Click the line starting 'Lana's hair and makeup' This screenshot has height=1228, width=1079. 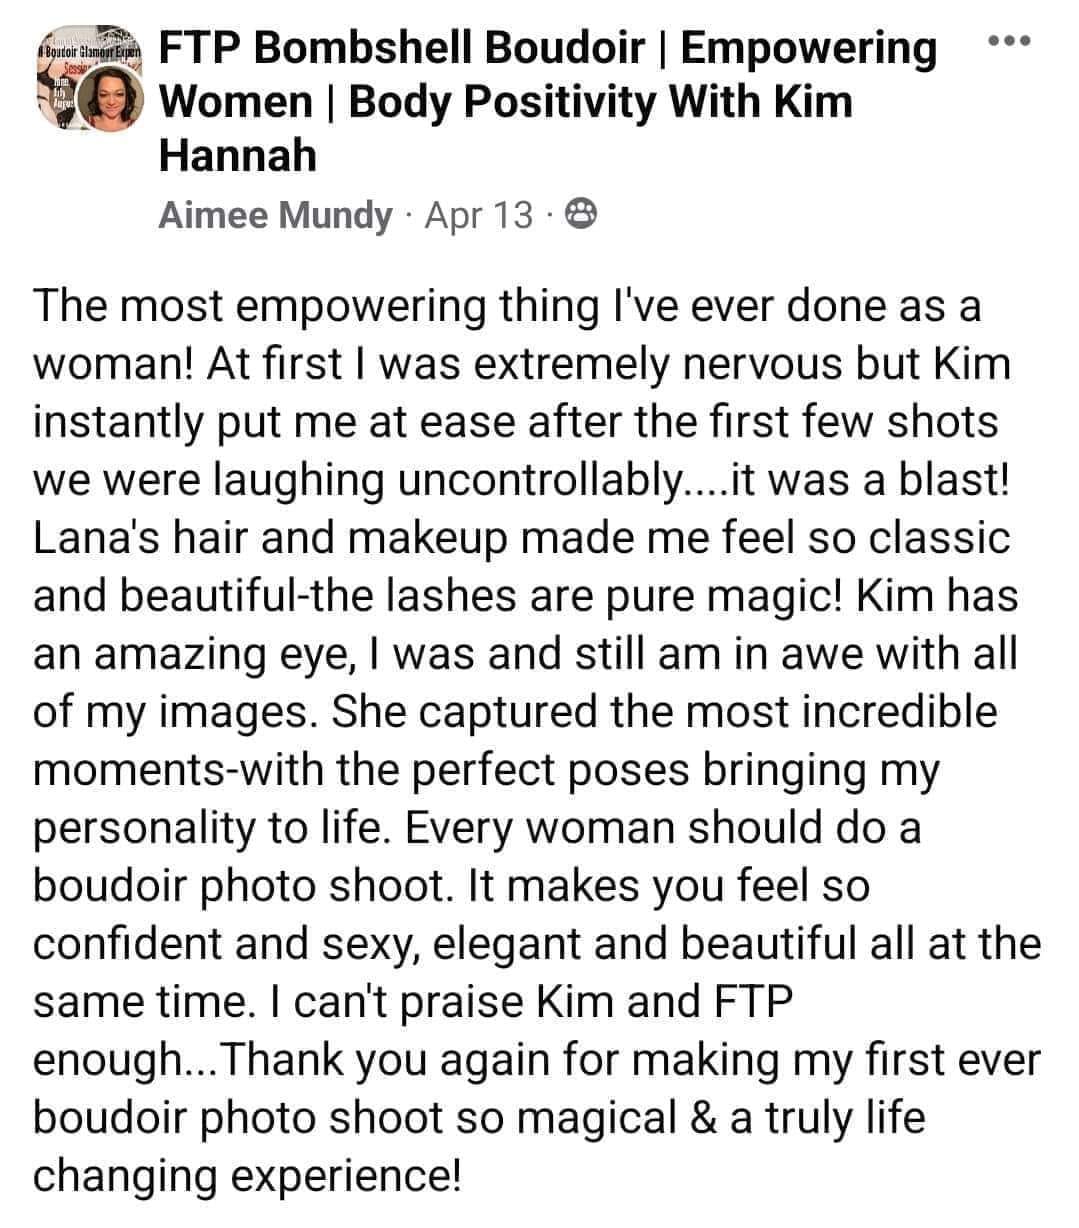pos(521,538)
